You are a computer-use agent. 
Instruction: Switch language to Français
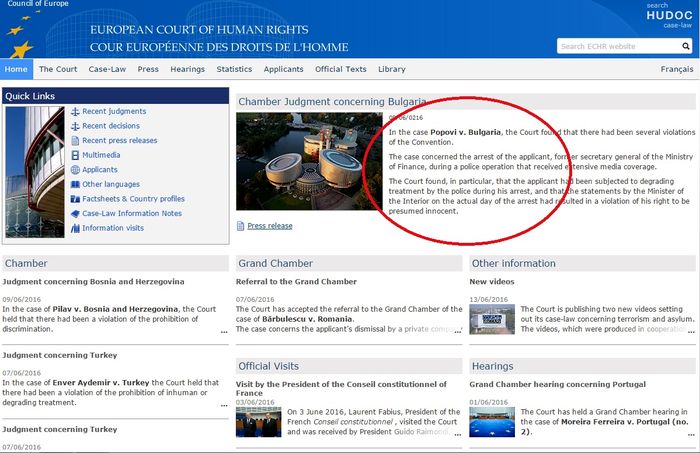pos(677,69)
